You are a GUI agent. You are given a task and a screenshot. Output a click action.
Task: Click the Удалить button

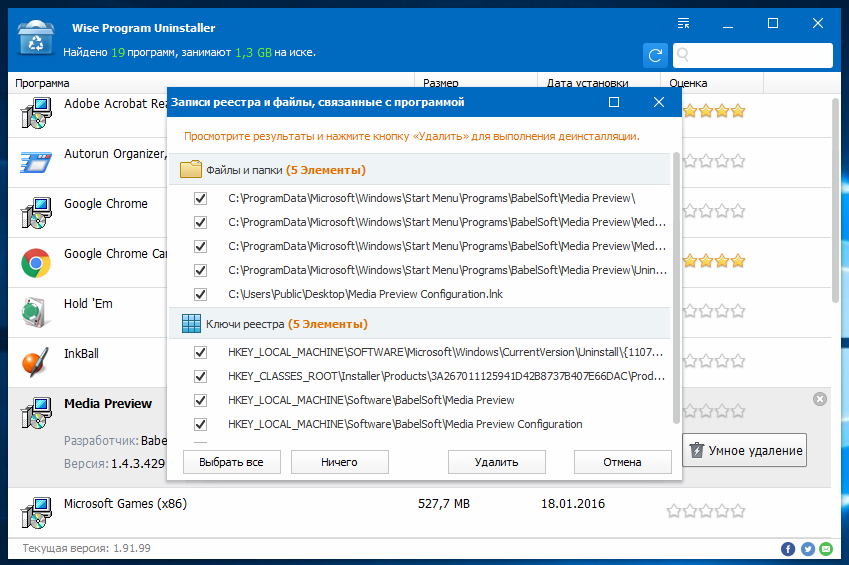tap(497, 462)
